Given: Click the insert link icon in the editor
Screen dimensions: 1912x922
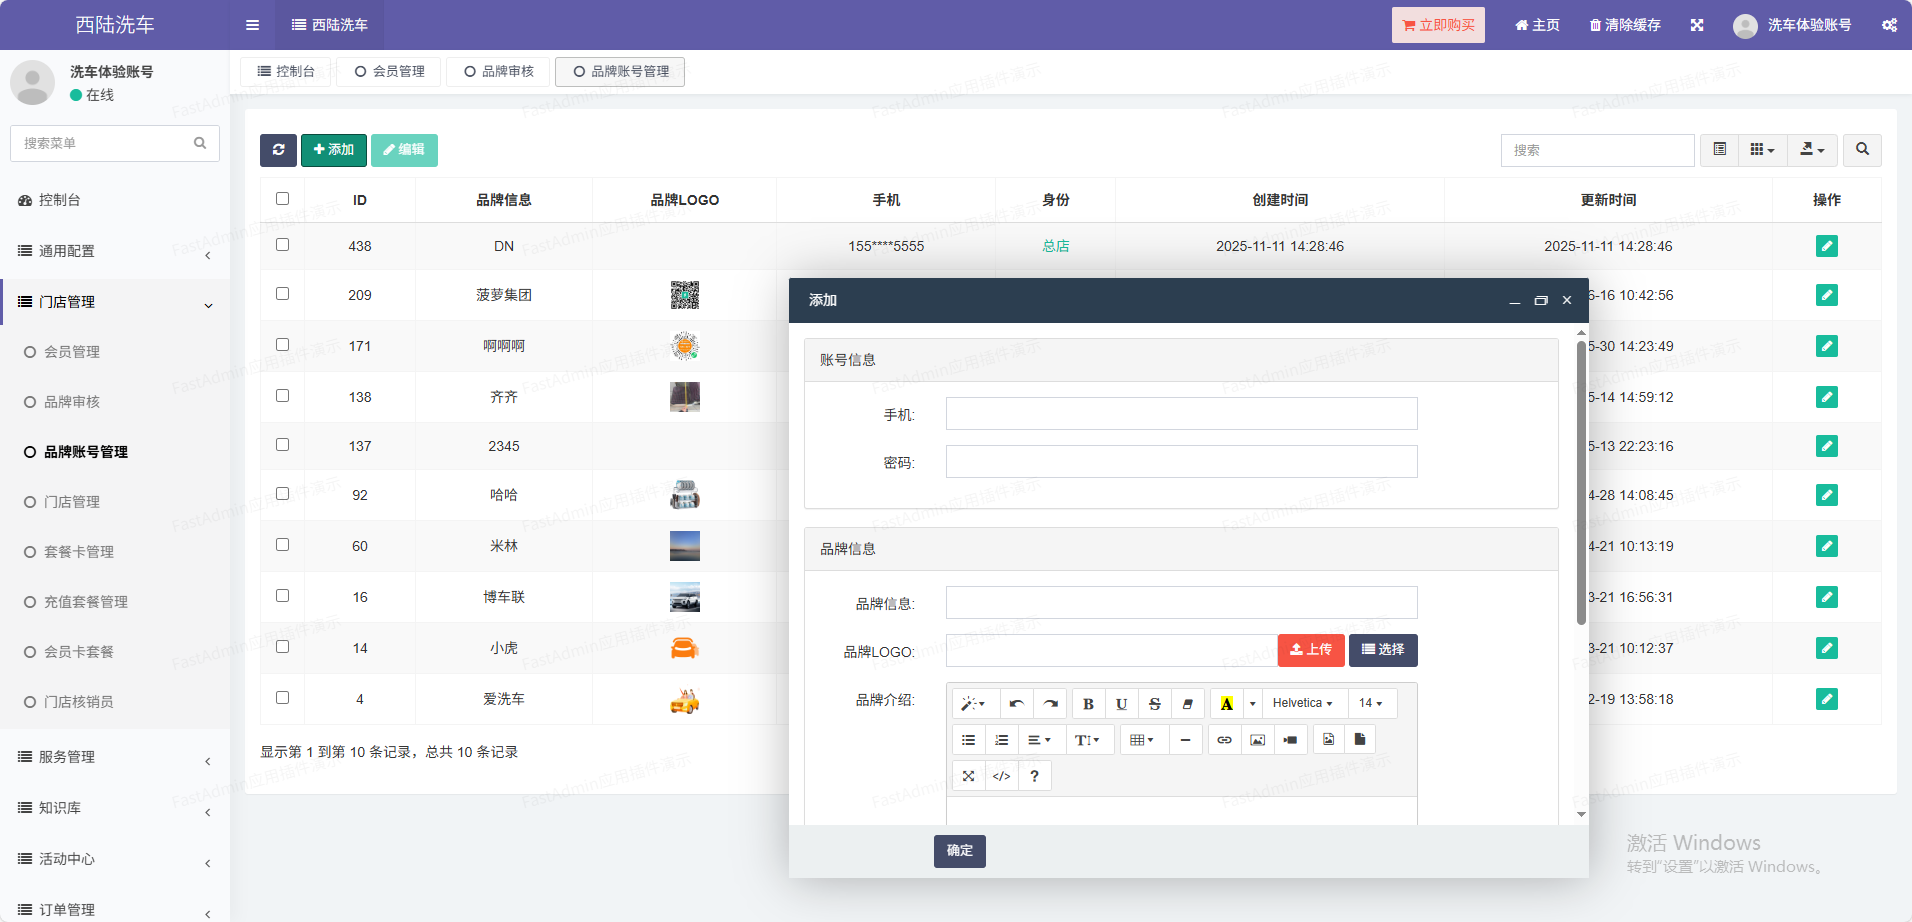Looking at the screenshot, I should click(1224, 740).
